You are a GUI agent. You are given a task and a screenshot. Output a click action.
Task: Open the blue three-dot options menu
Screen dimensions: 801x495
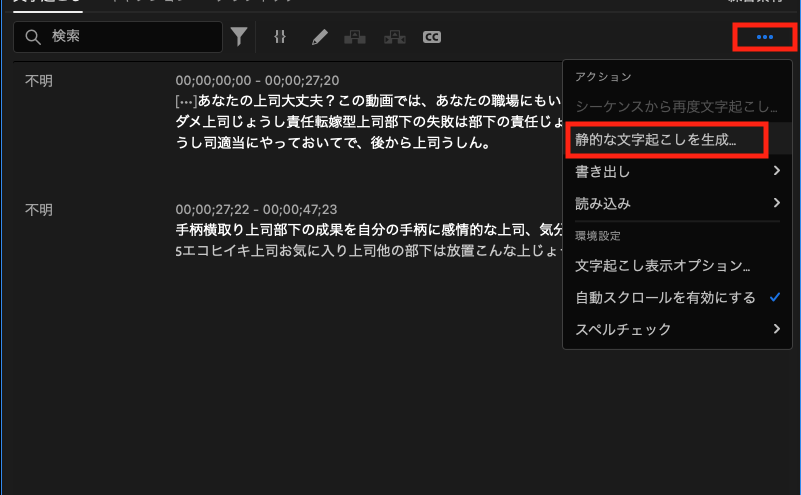(x=765, y=37)
